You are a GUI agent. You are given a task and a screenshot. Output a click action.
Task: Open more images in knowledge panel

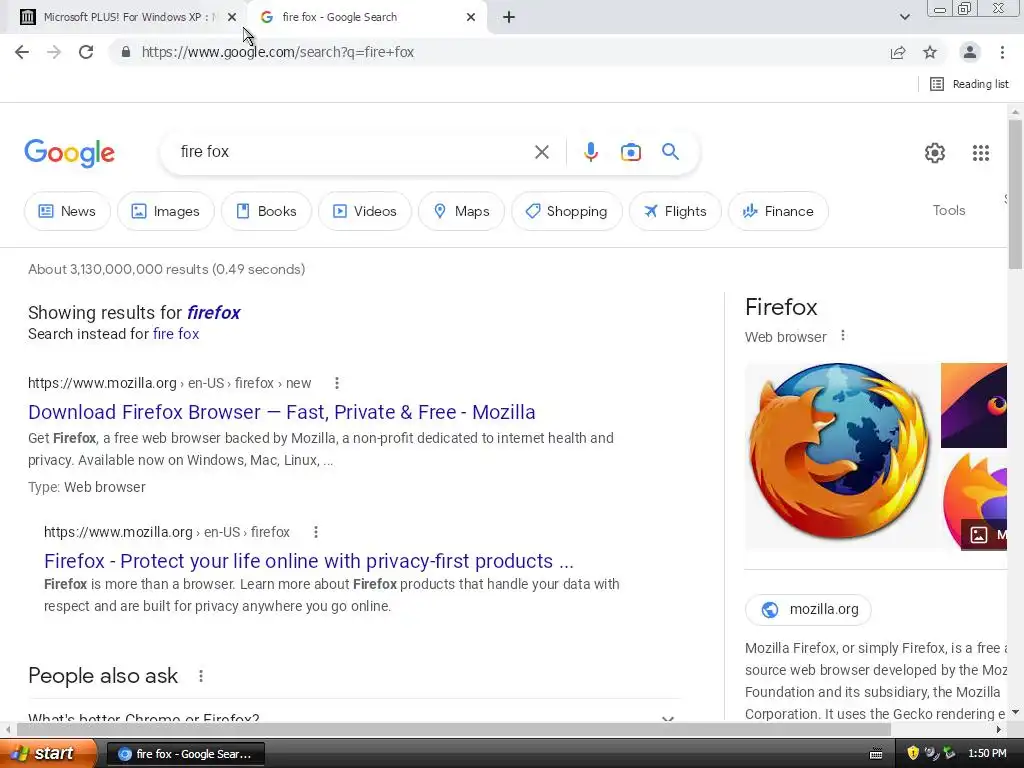pos(984,535)
